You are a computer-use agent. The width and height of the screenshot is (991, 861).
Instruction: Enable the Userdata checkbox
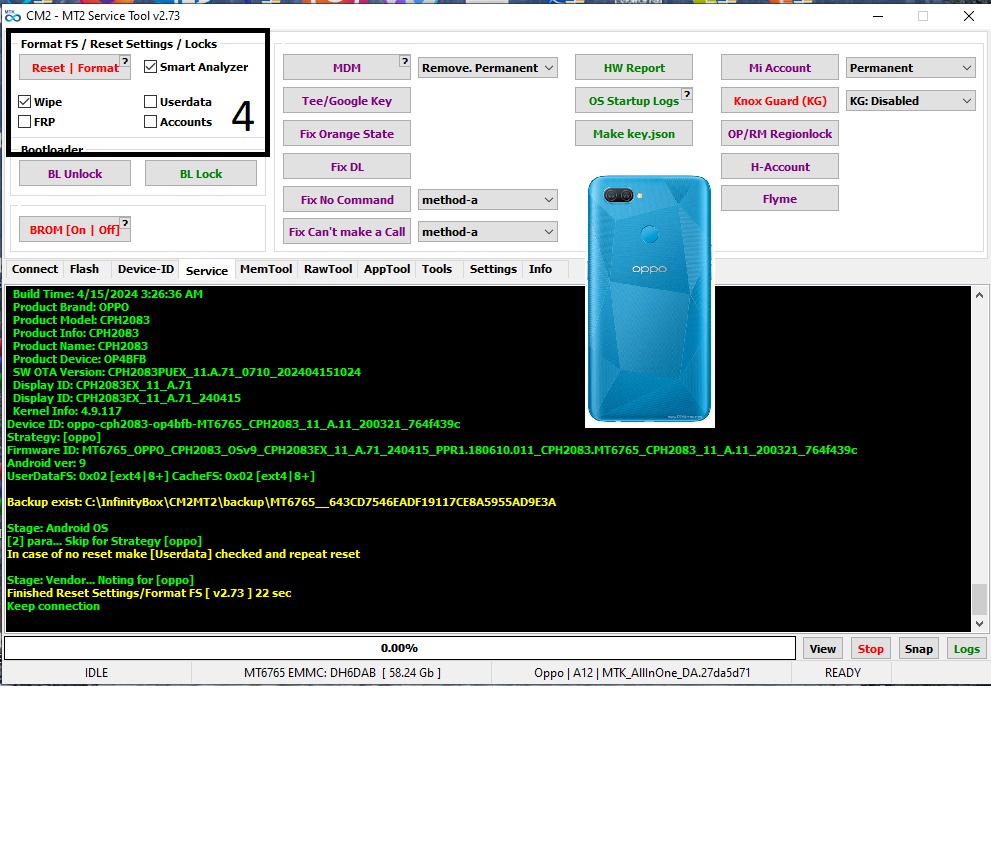150,101
